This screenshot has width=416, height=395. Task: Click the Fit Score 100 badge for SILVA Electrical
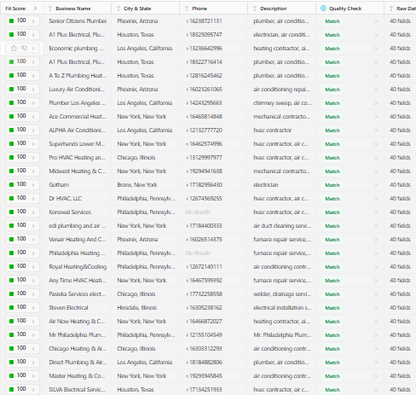point(22,389)
